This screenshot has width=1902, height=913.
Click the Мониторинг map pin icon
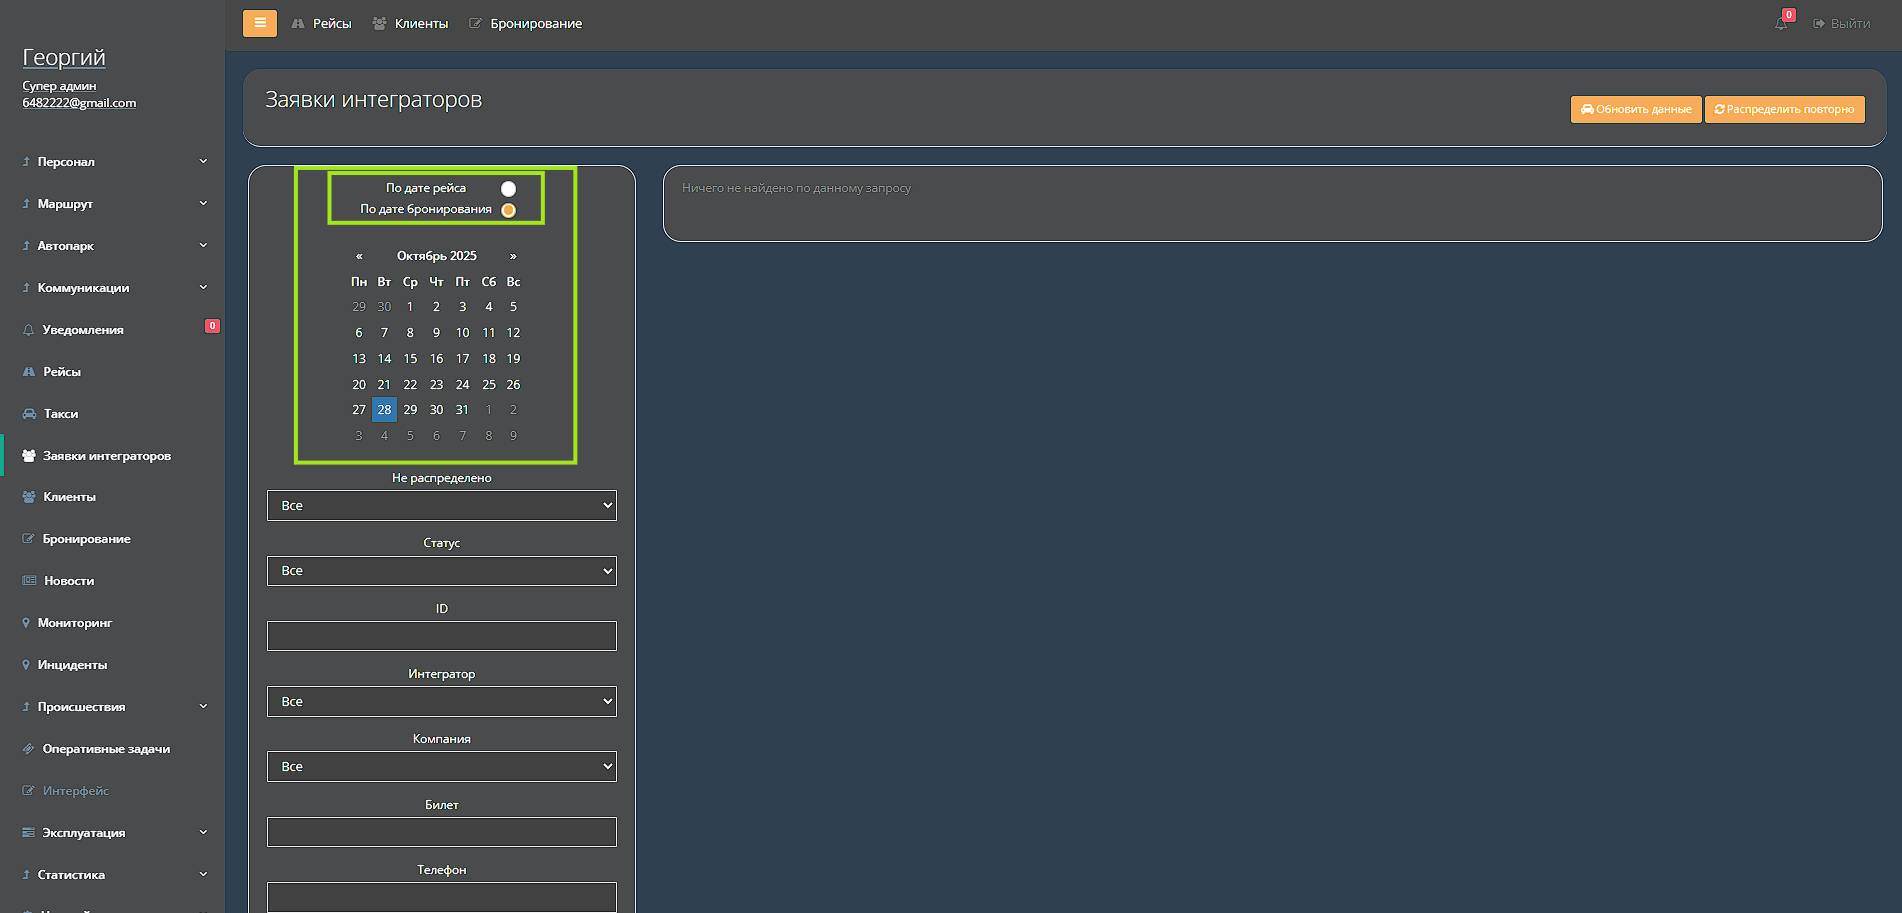pos(26,623)
